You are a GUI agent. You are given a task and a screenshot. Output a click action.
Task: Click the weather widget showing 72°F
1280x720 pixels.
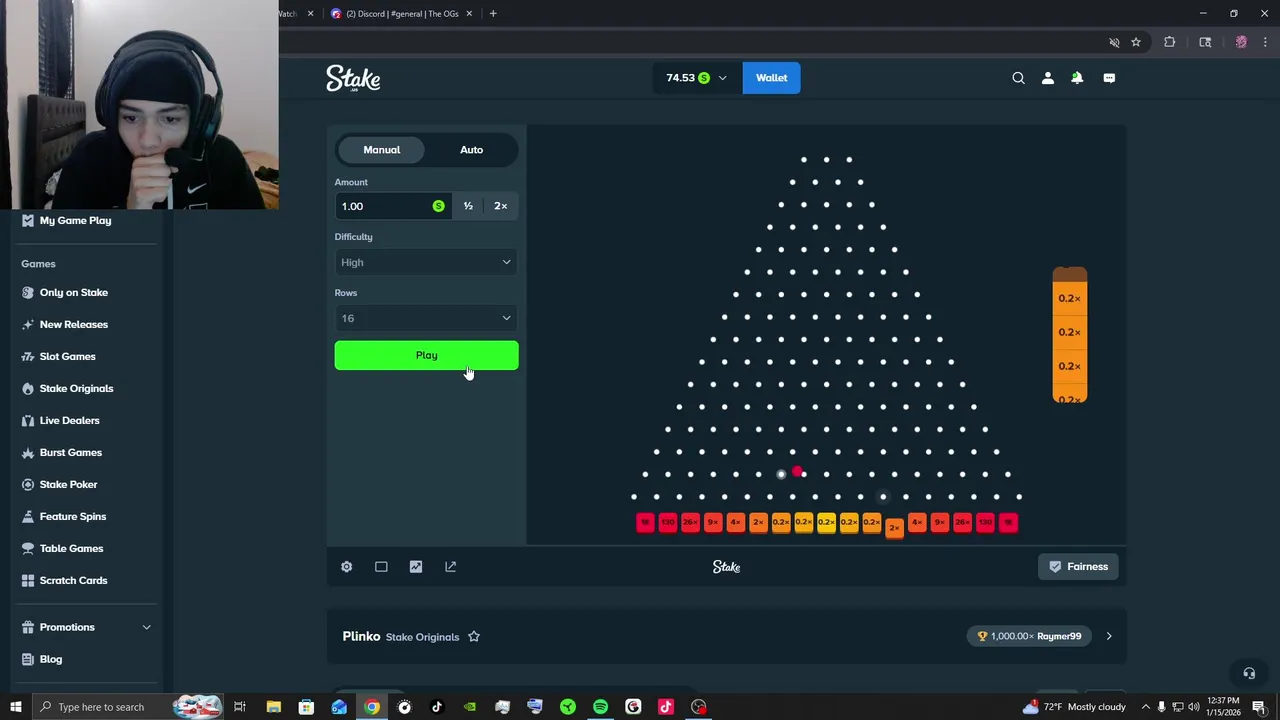point(1074,707)
